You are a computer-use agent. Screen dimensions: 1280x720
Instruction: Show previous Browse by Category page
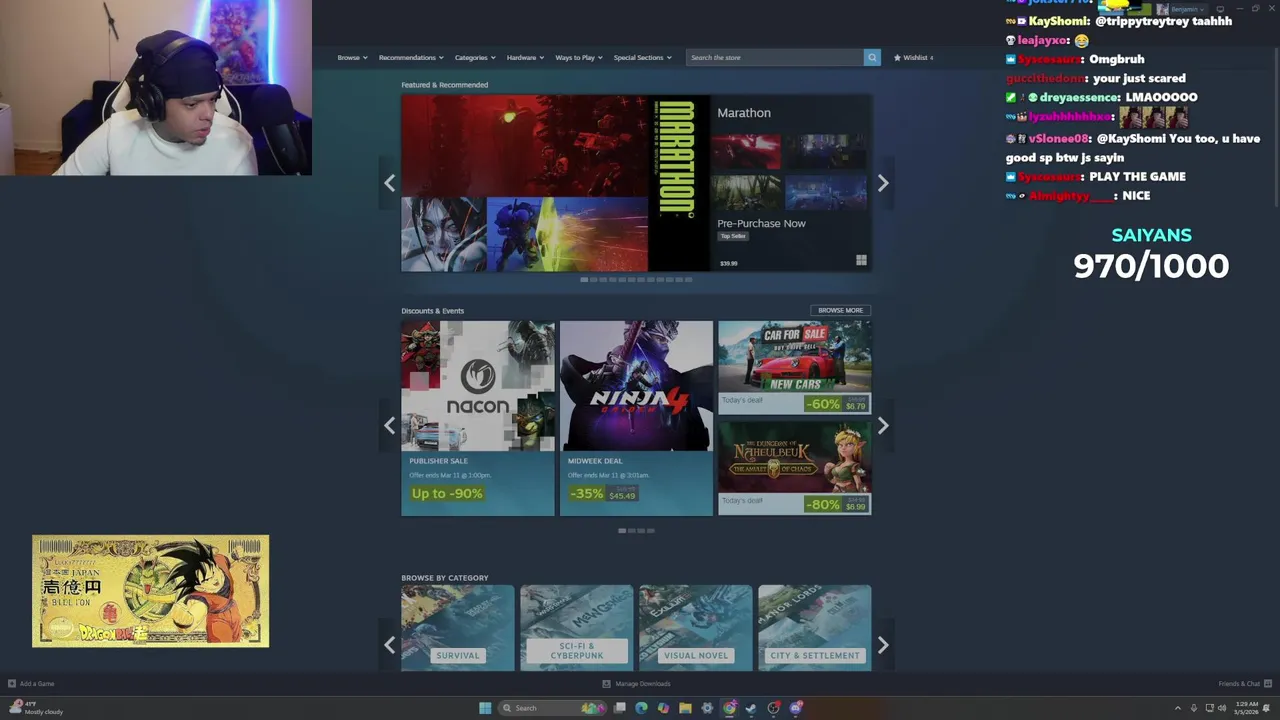(x=389, y=645)
